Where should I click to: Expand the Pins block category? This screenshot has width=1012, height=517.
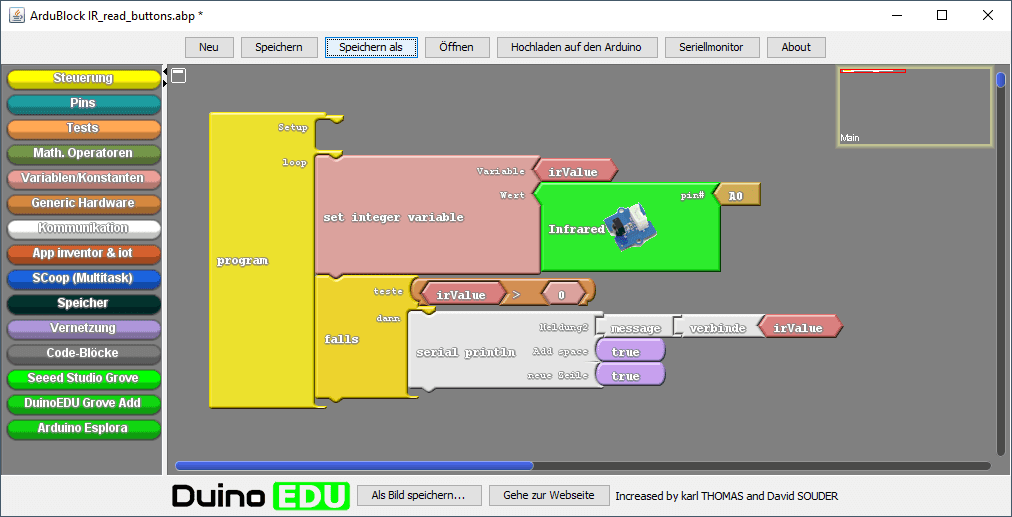point(83,103)
